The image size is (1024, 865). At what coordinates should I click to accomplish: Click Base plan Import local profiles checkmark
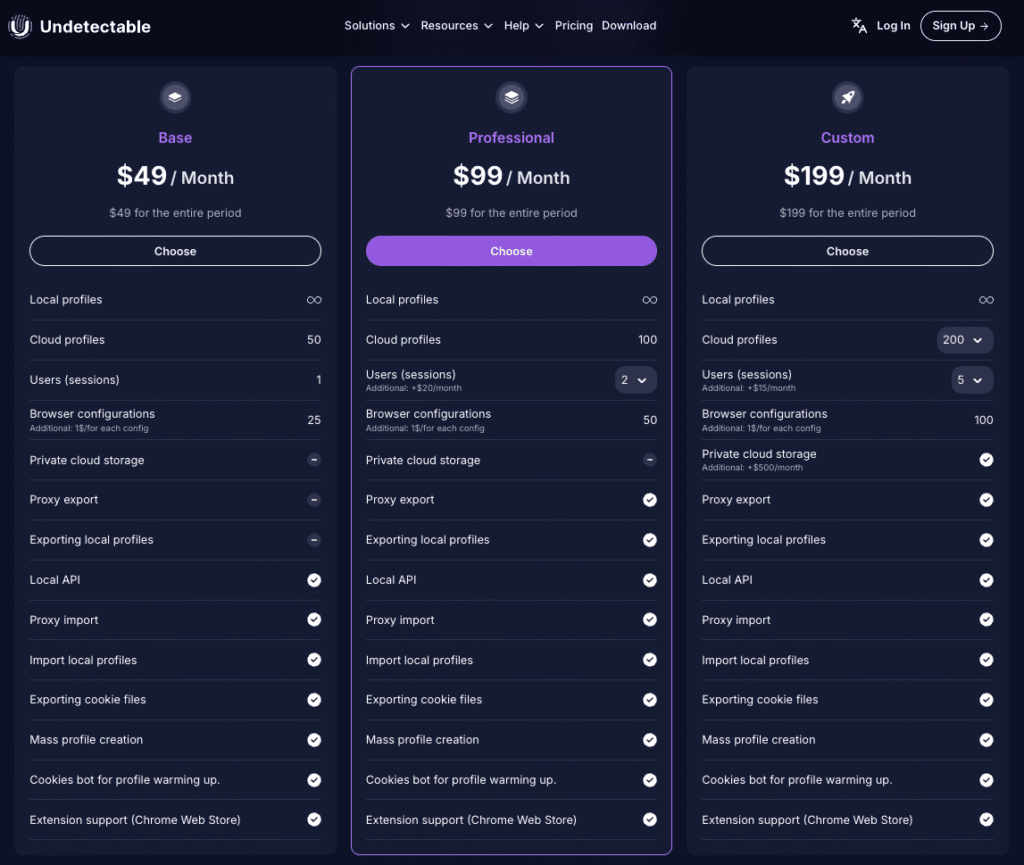tap(314, 659)
